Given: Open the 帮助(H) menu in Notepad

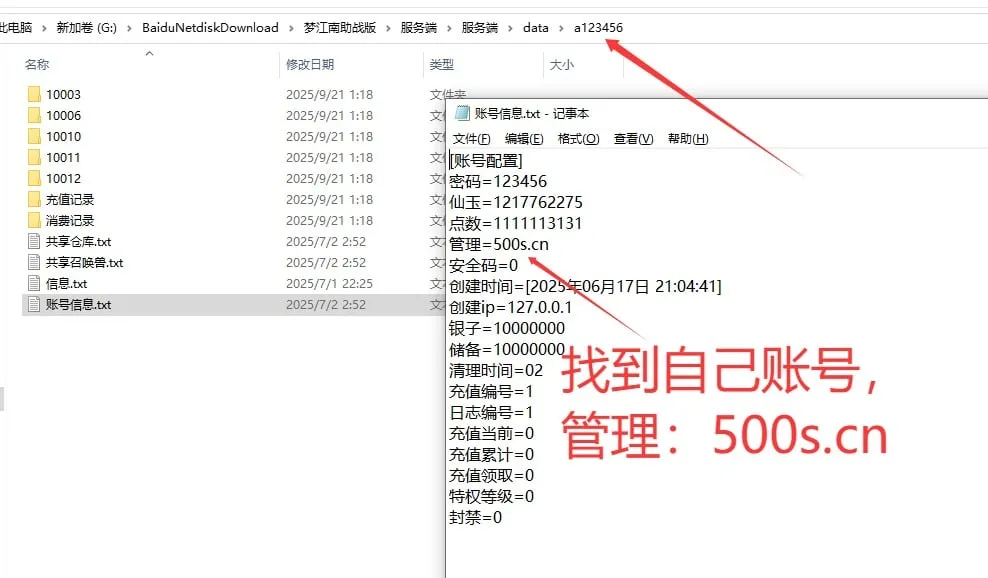Looking at the screenshot, I should point(688,139).
